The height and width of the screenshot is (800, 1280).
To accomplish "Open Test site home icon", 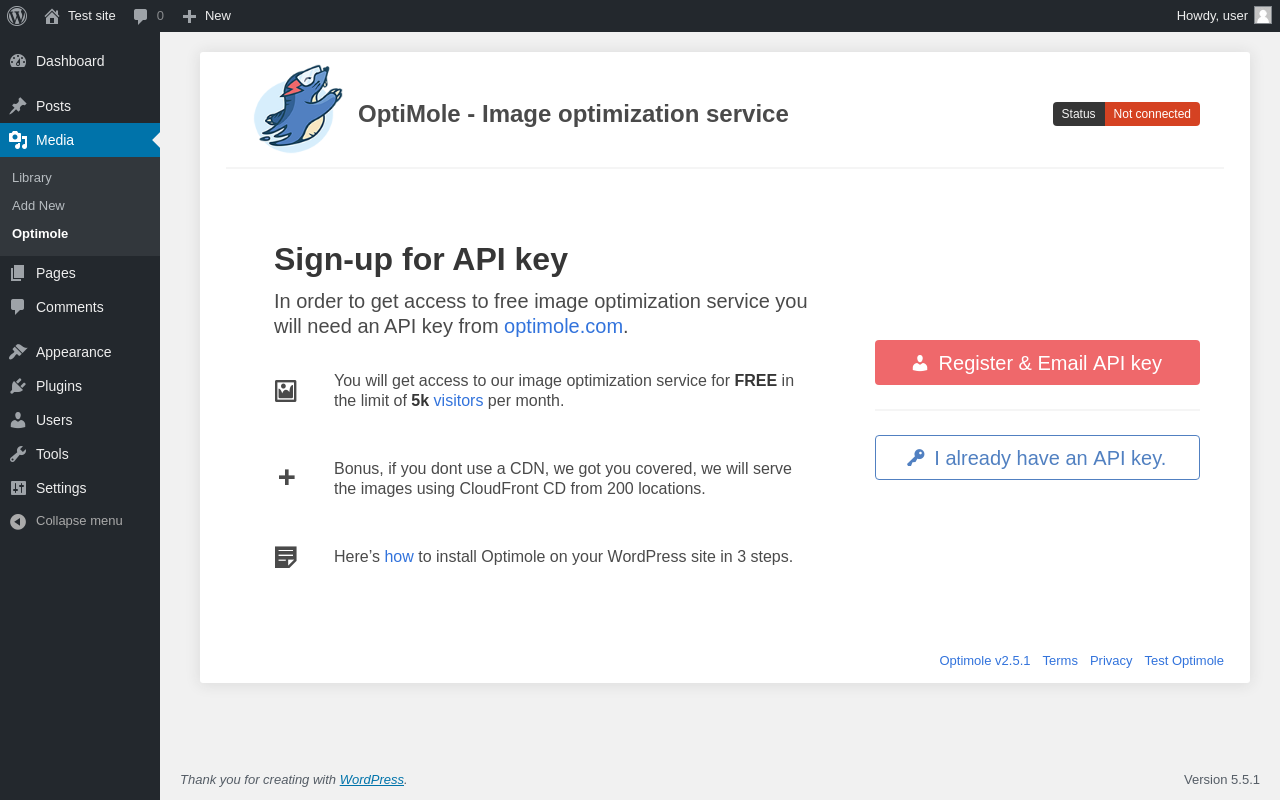I will coord(52,16).
